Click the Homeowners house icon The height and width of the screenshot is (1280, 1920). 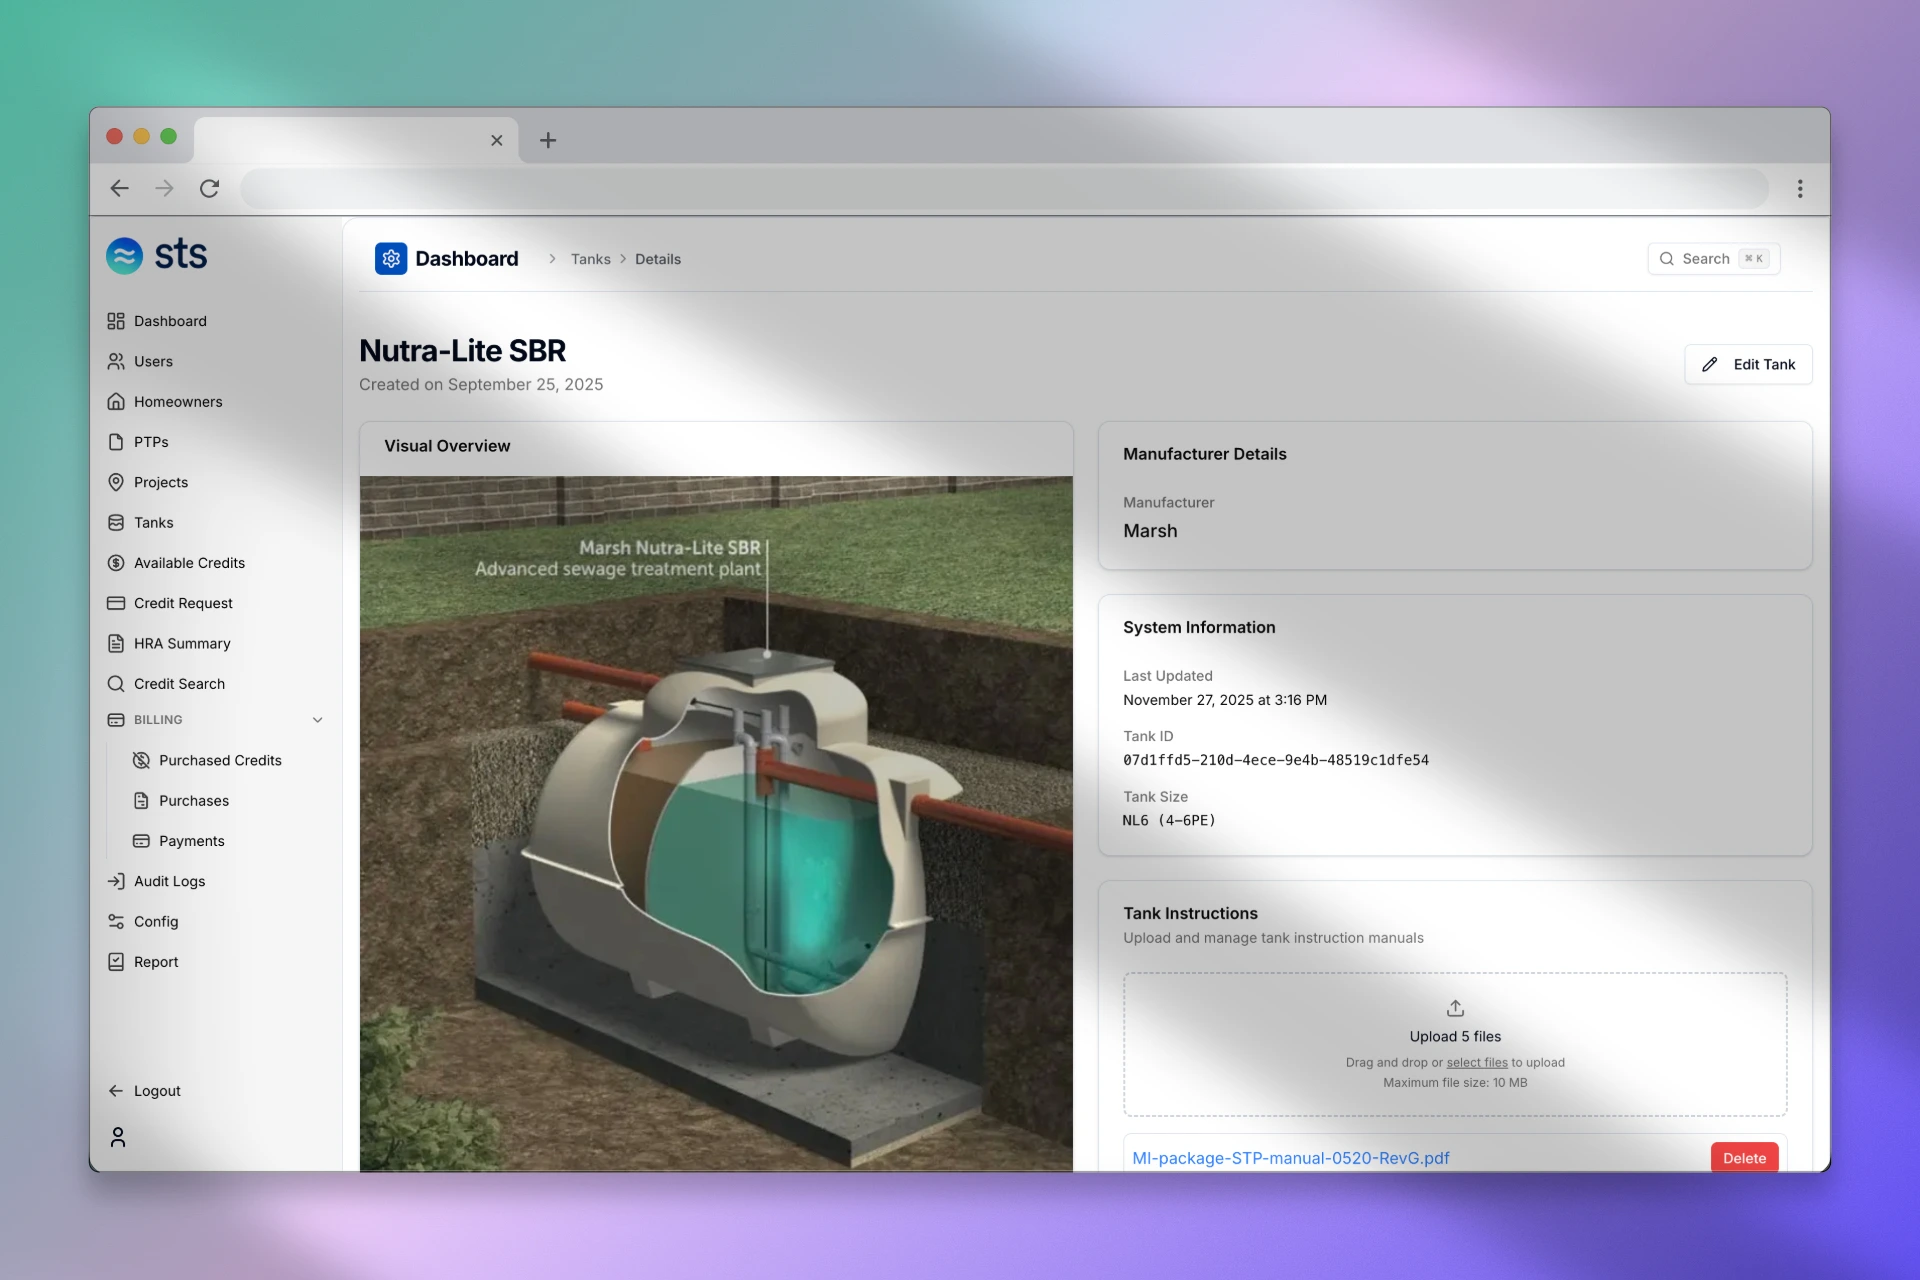point(116,402)
